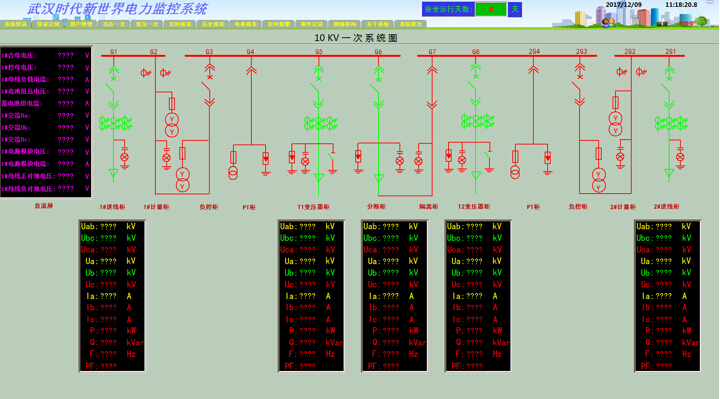720x399 pixels.
Task: Click the 2G1 green incoming breaker symbol
Action: click(x=666, y=90)
